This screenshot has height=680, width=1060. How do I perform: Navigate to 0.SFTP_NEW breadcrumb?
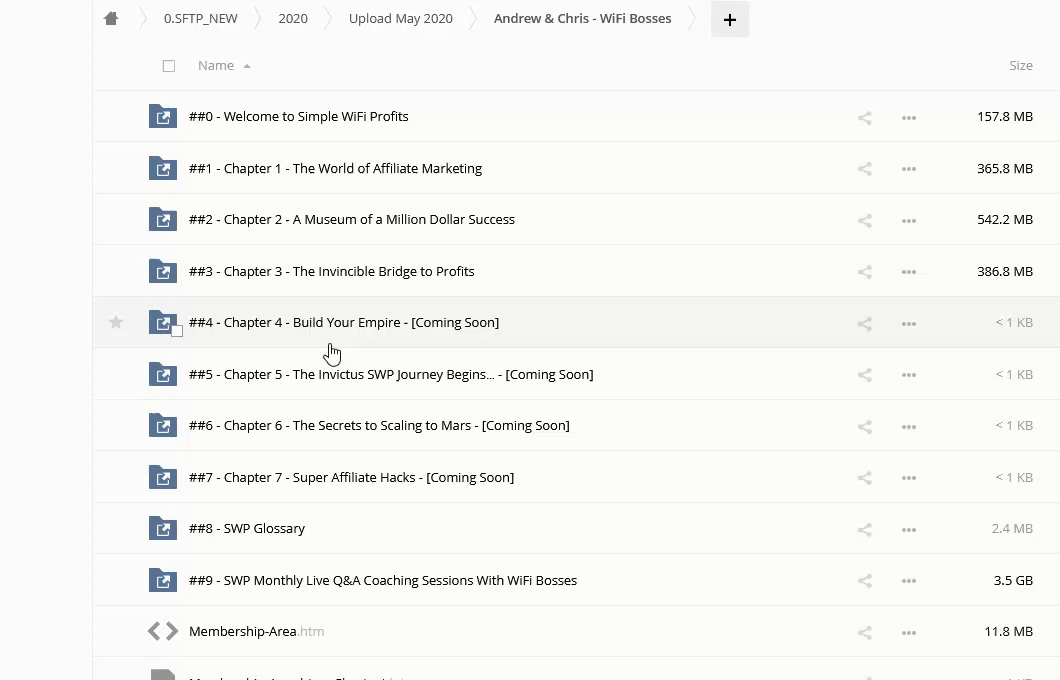point(200,19)
